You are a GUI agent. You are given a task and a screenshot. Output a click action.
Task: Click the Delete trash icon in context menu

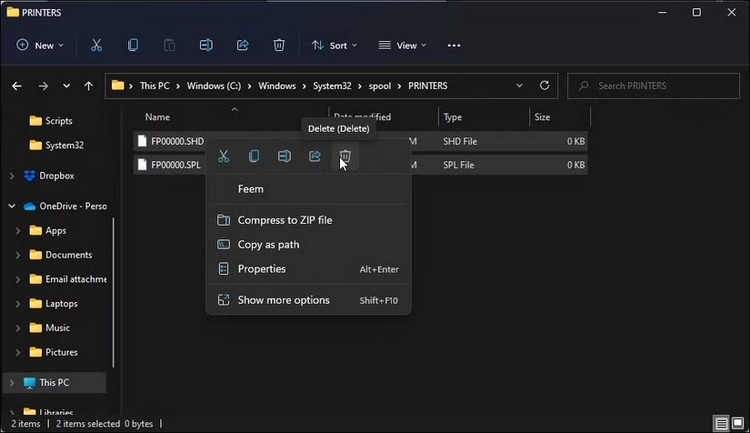(x=345, y=156)
